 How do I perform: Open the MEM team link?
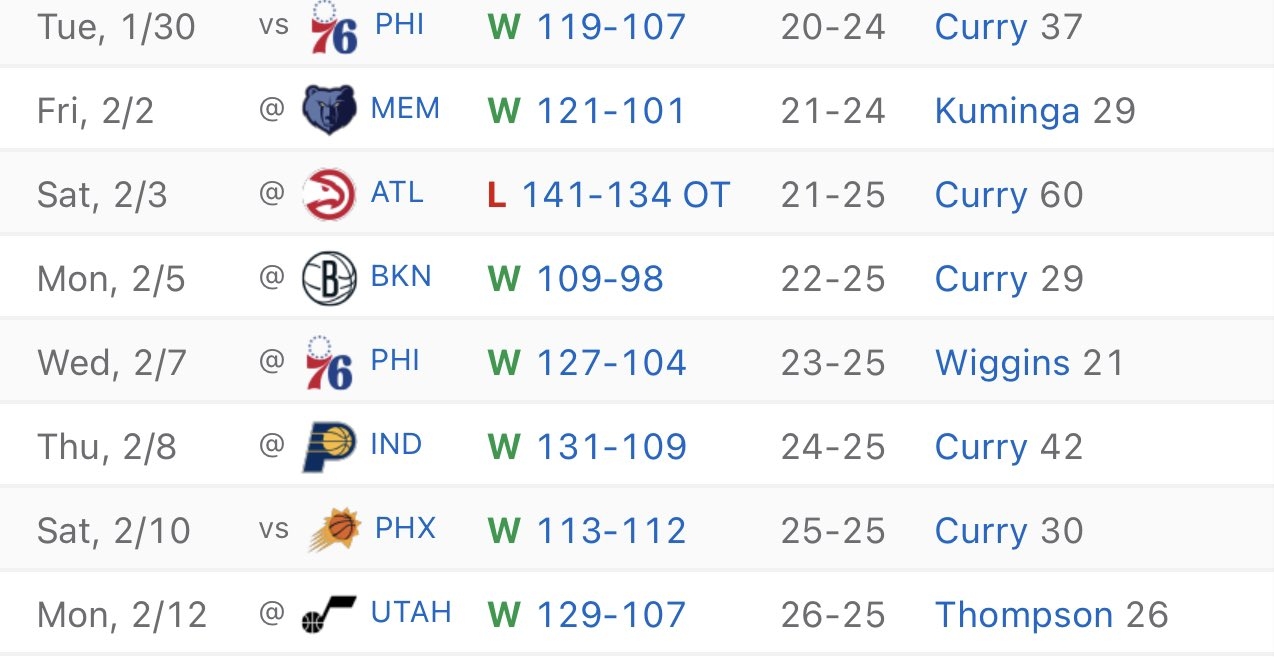405,108
